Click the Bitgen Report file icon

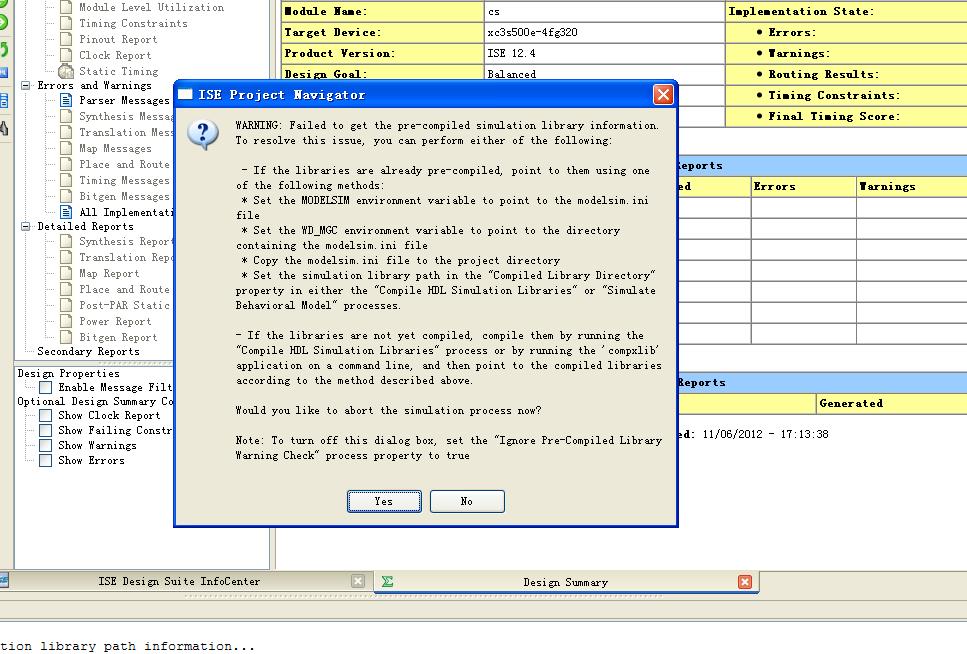tap(66, 337)
